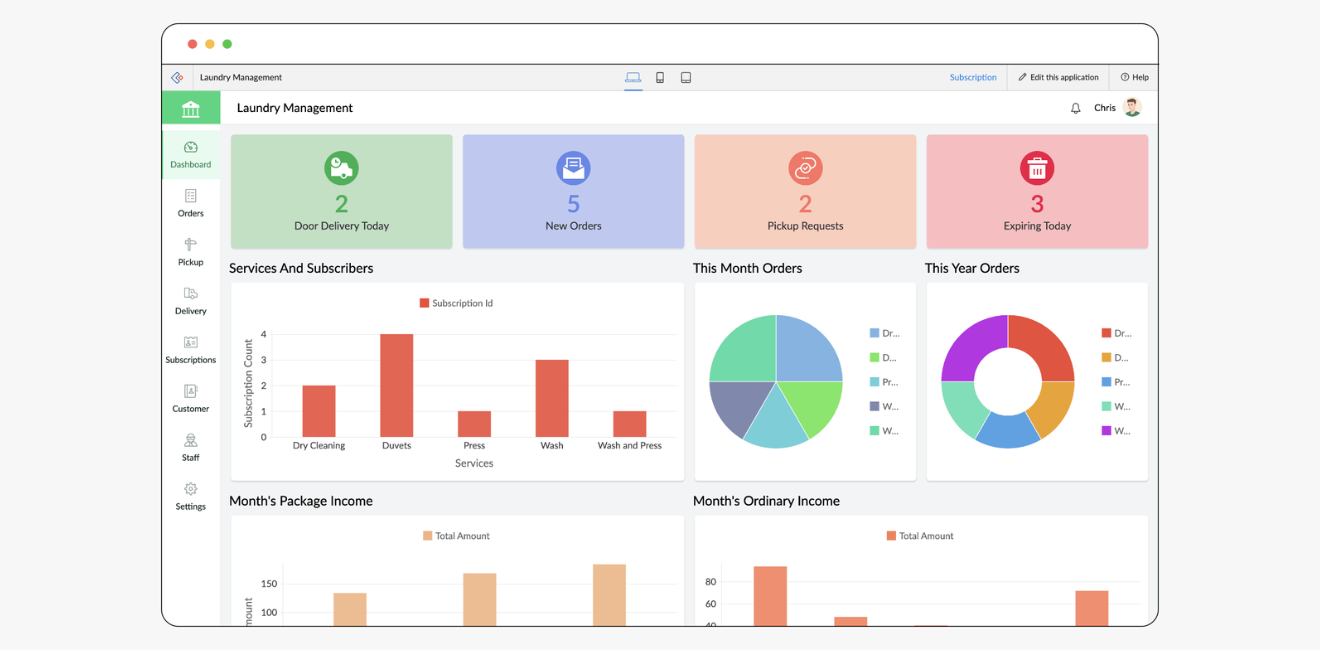
Task: Open the Settings gear section
Action: click(x=191, y=497)
